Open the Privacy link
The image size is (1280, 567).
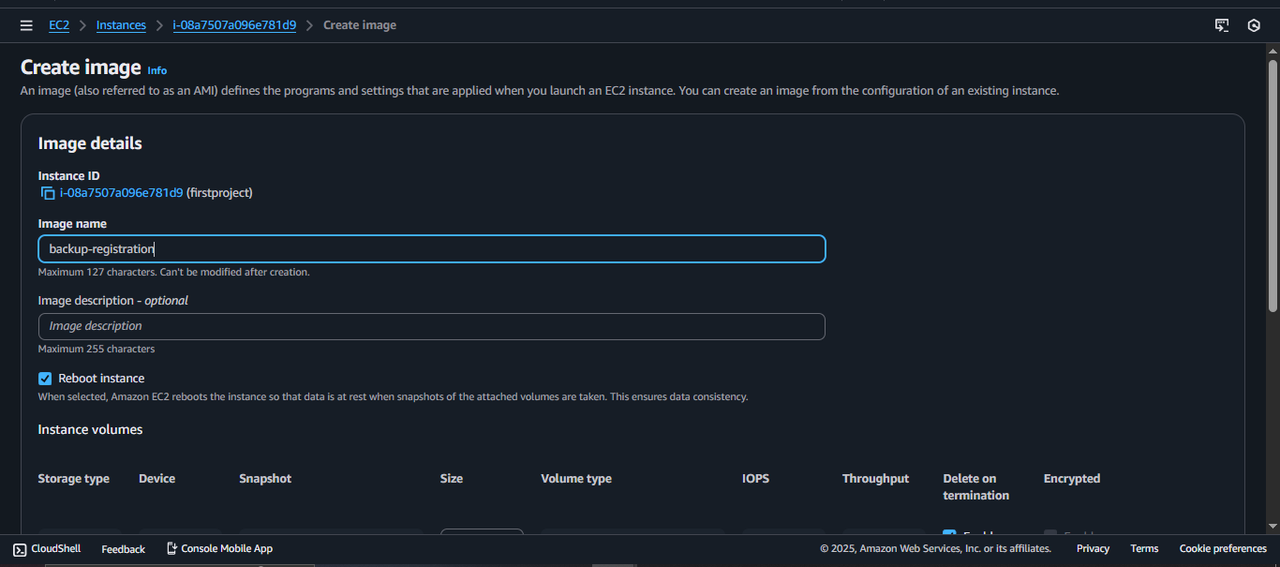(1093, 548)
